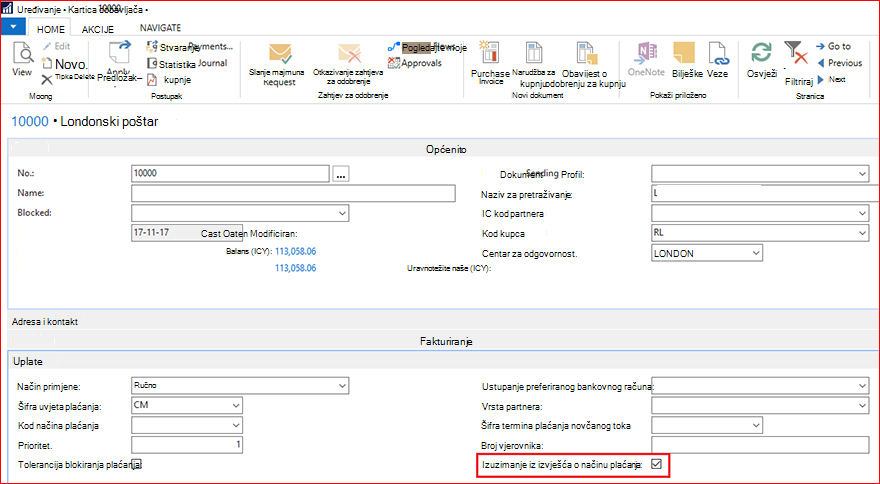Viewport: 880px width, 484px height.
Task: Expand Adresa i kontakt section
Action: click(x=45, y=322)
